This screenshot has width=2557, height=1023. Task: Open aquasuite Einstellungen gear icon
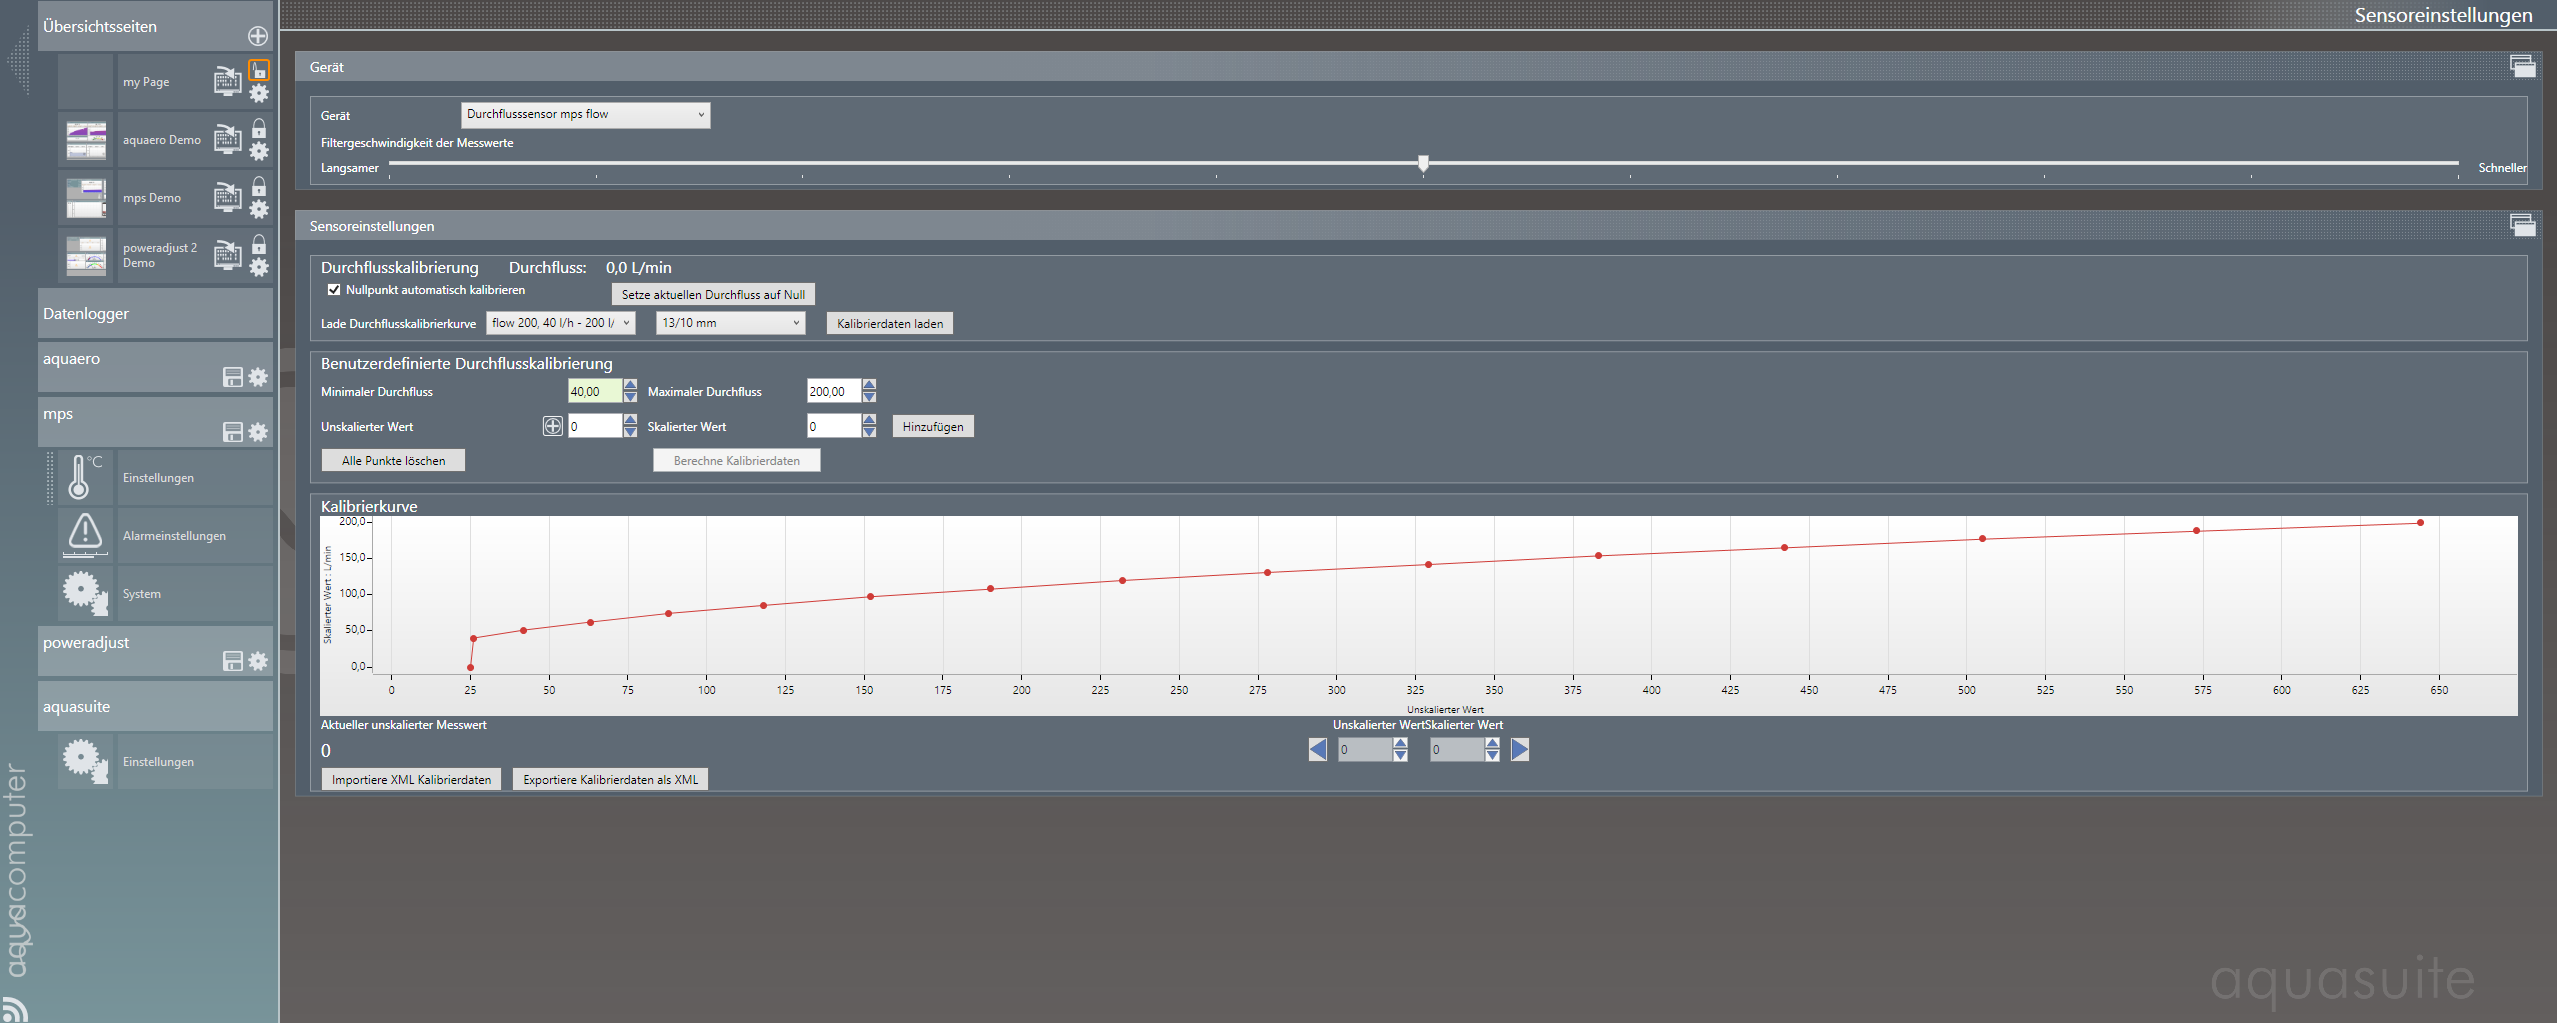tap(85, 760)
